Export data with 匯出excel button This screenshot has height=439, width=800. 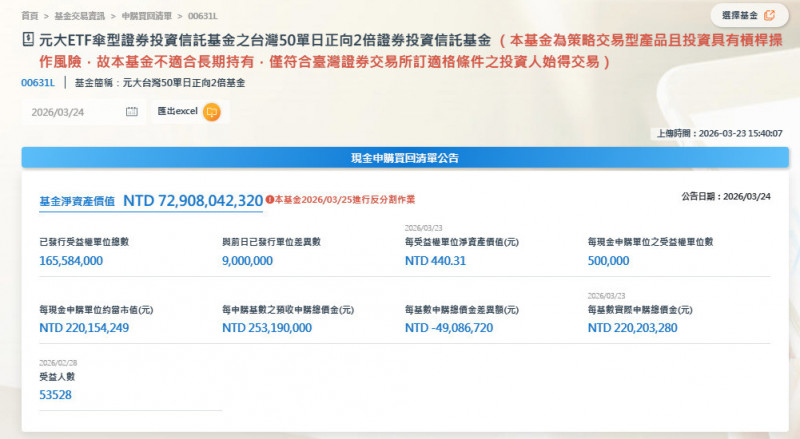[x=189, y=112]
